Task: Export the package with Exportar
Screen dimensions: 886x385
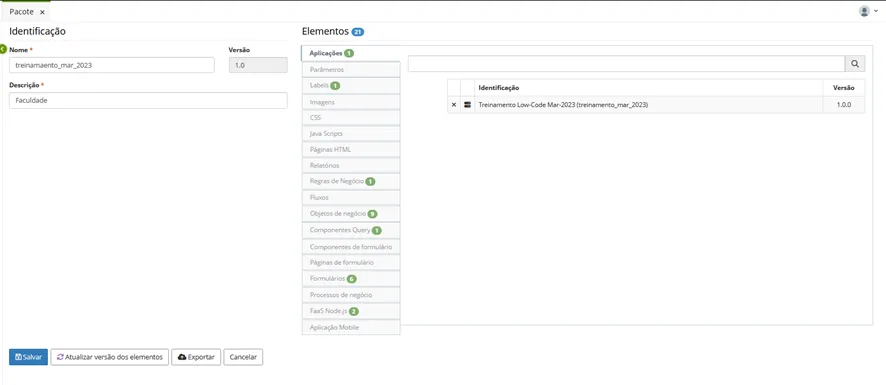Action: 196,357
